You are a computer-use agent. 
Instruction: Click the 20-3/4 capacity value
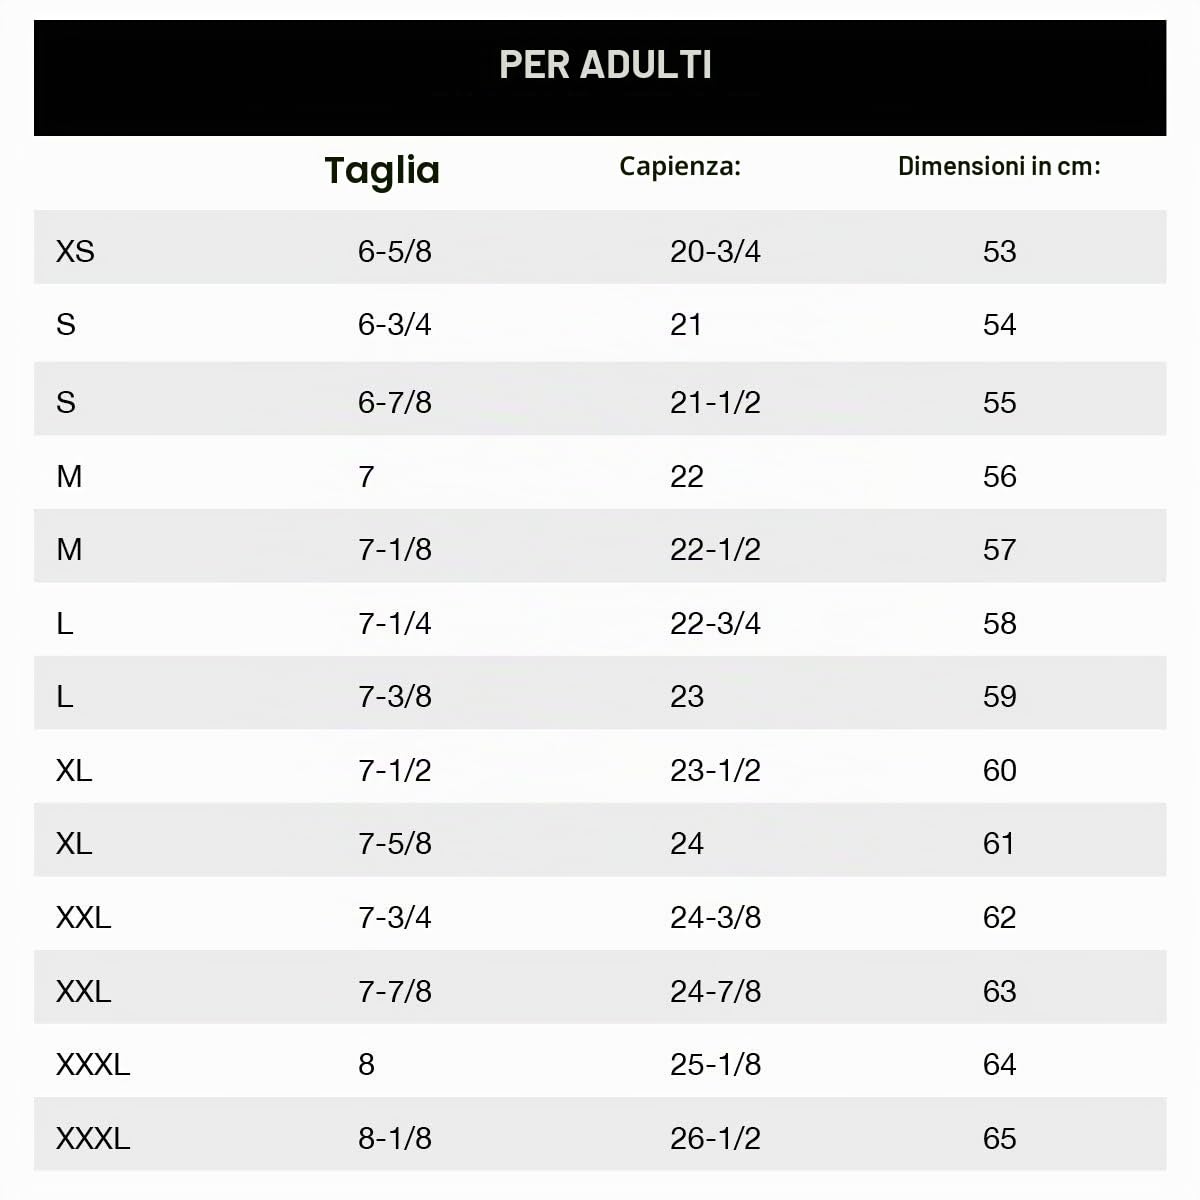[x=715, y=251]
